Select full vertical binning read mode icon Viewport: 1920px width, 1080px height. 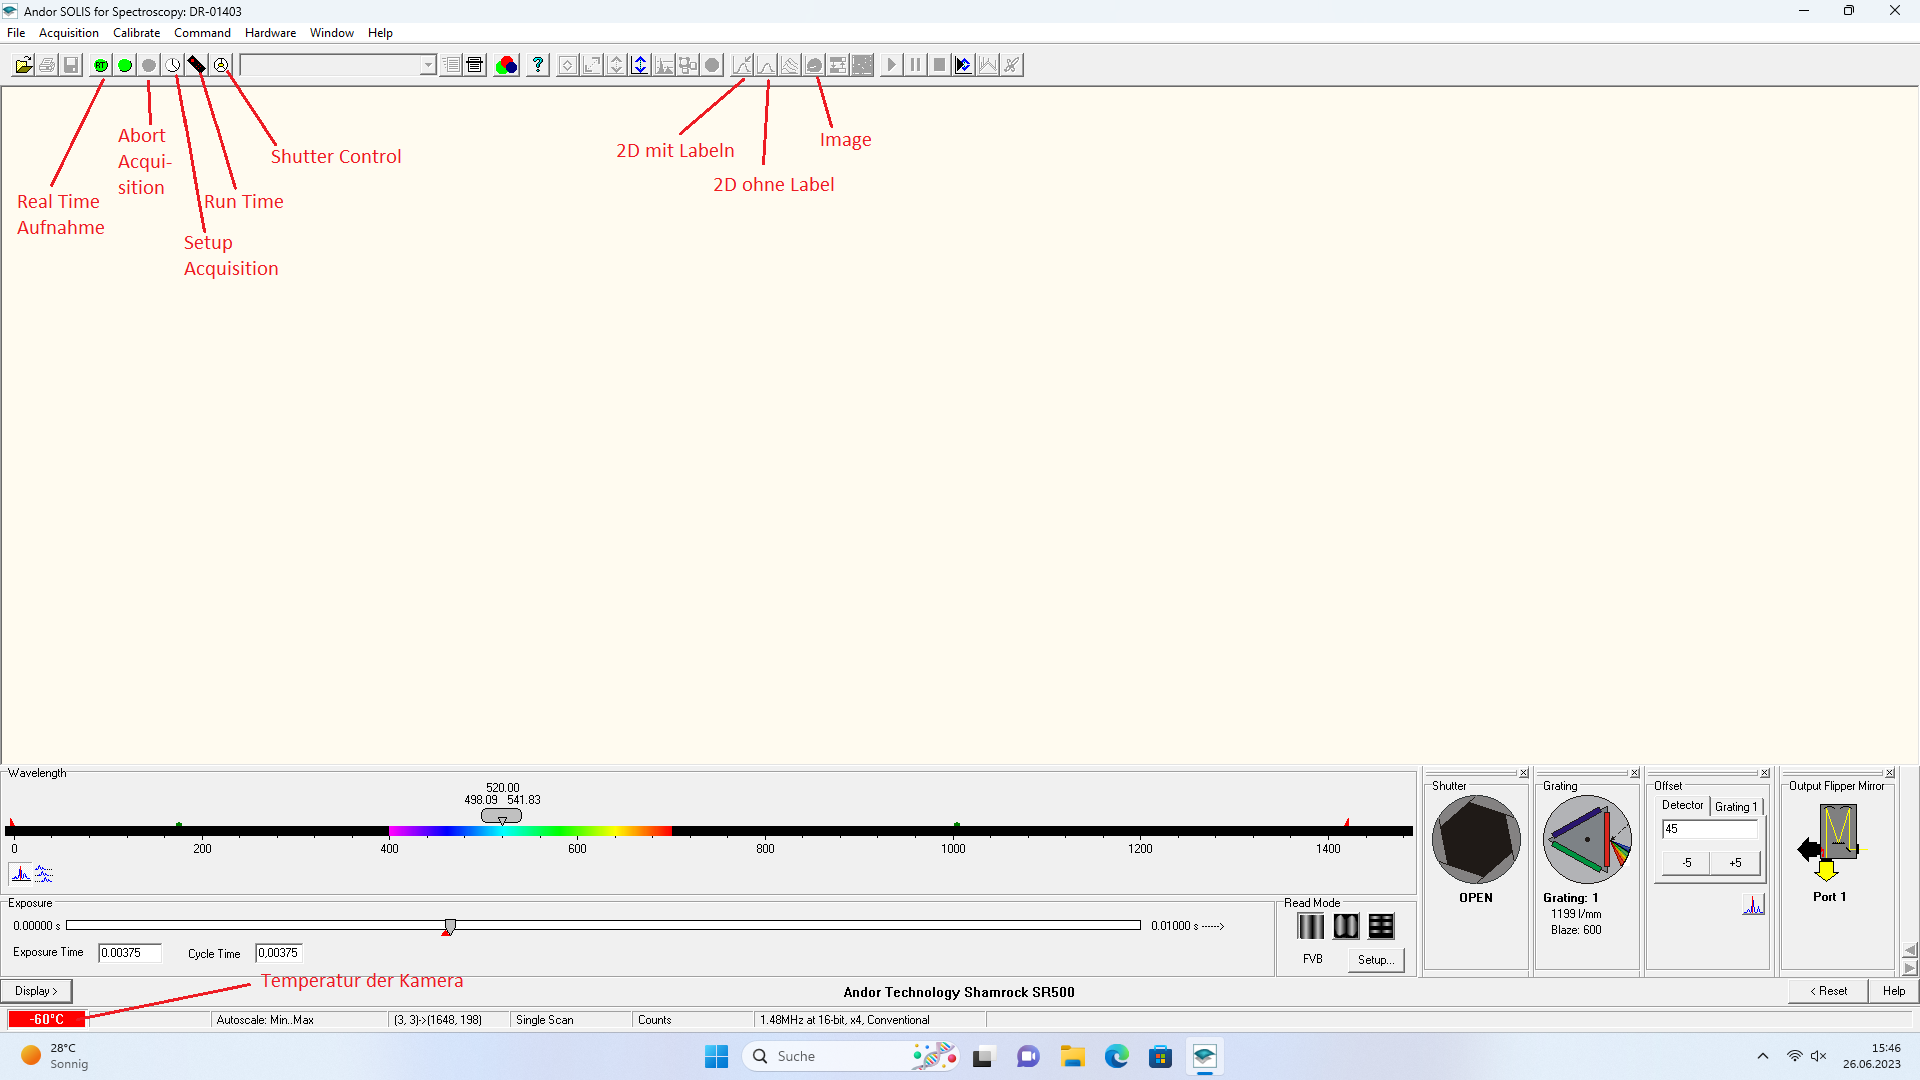(x=1310, y=926)
